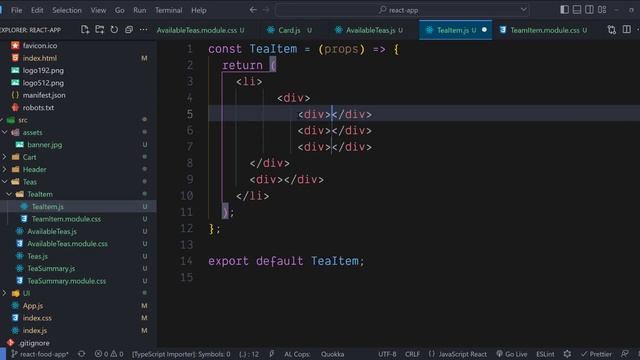Image resolution: width=640 pixels, height=360 pixels.
Task: Open Teas.js in the file tree
Action: (x=38, y=256)
